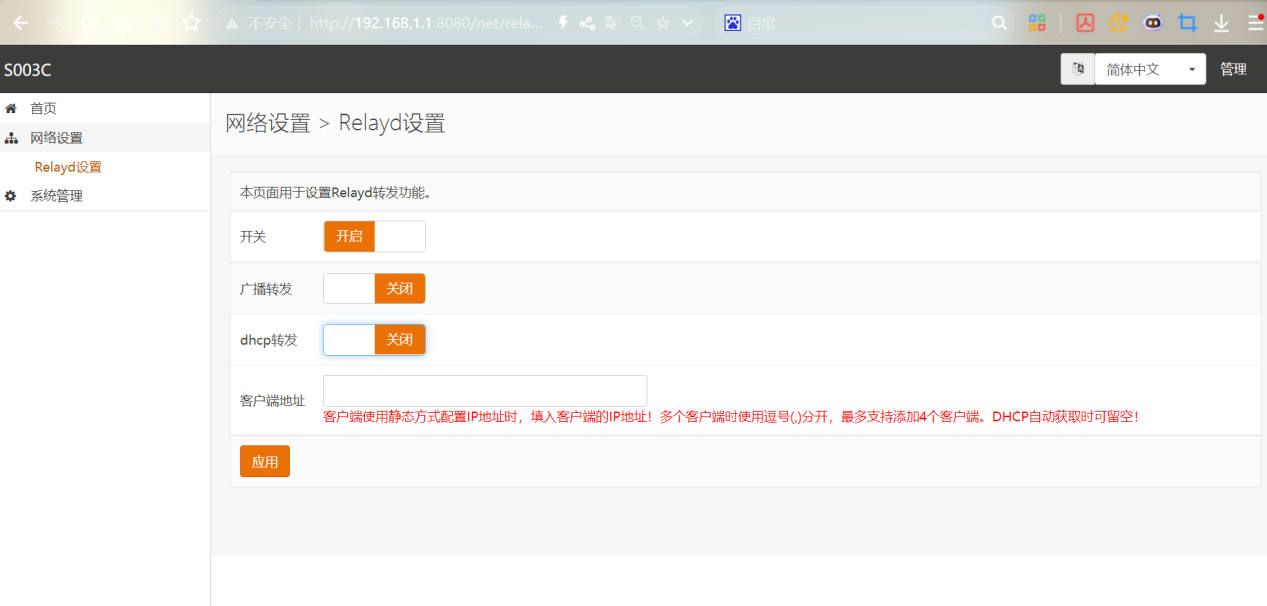
Task: Open the colorful apps grid icon
Action: [1037, 23]
